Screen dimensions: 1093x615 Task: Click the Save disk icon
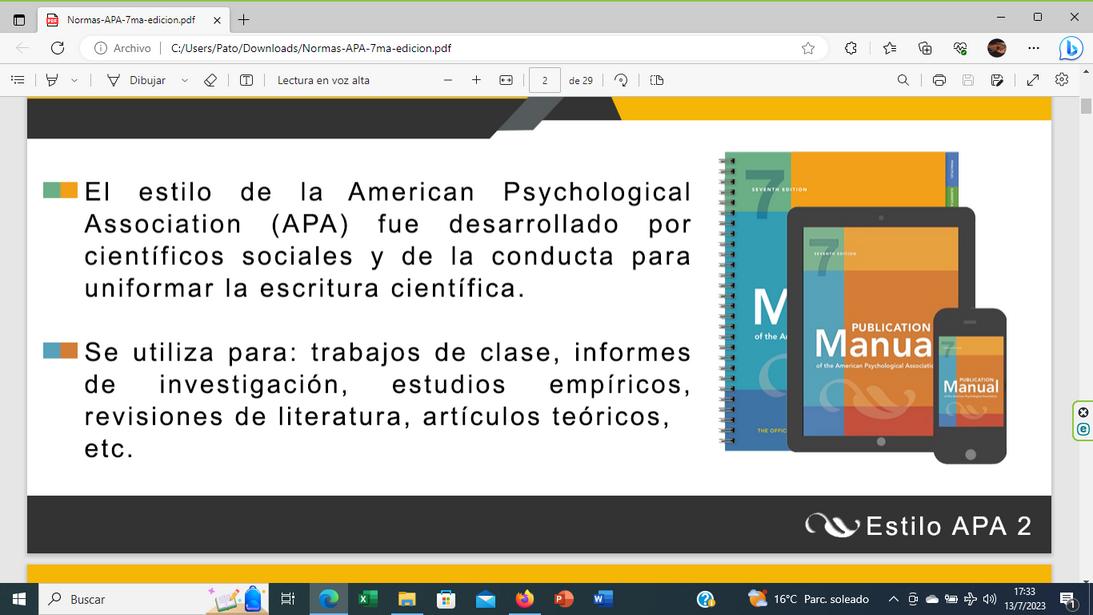pyautogui.click(x=968, y=80)
